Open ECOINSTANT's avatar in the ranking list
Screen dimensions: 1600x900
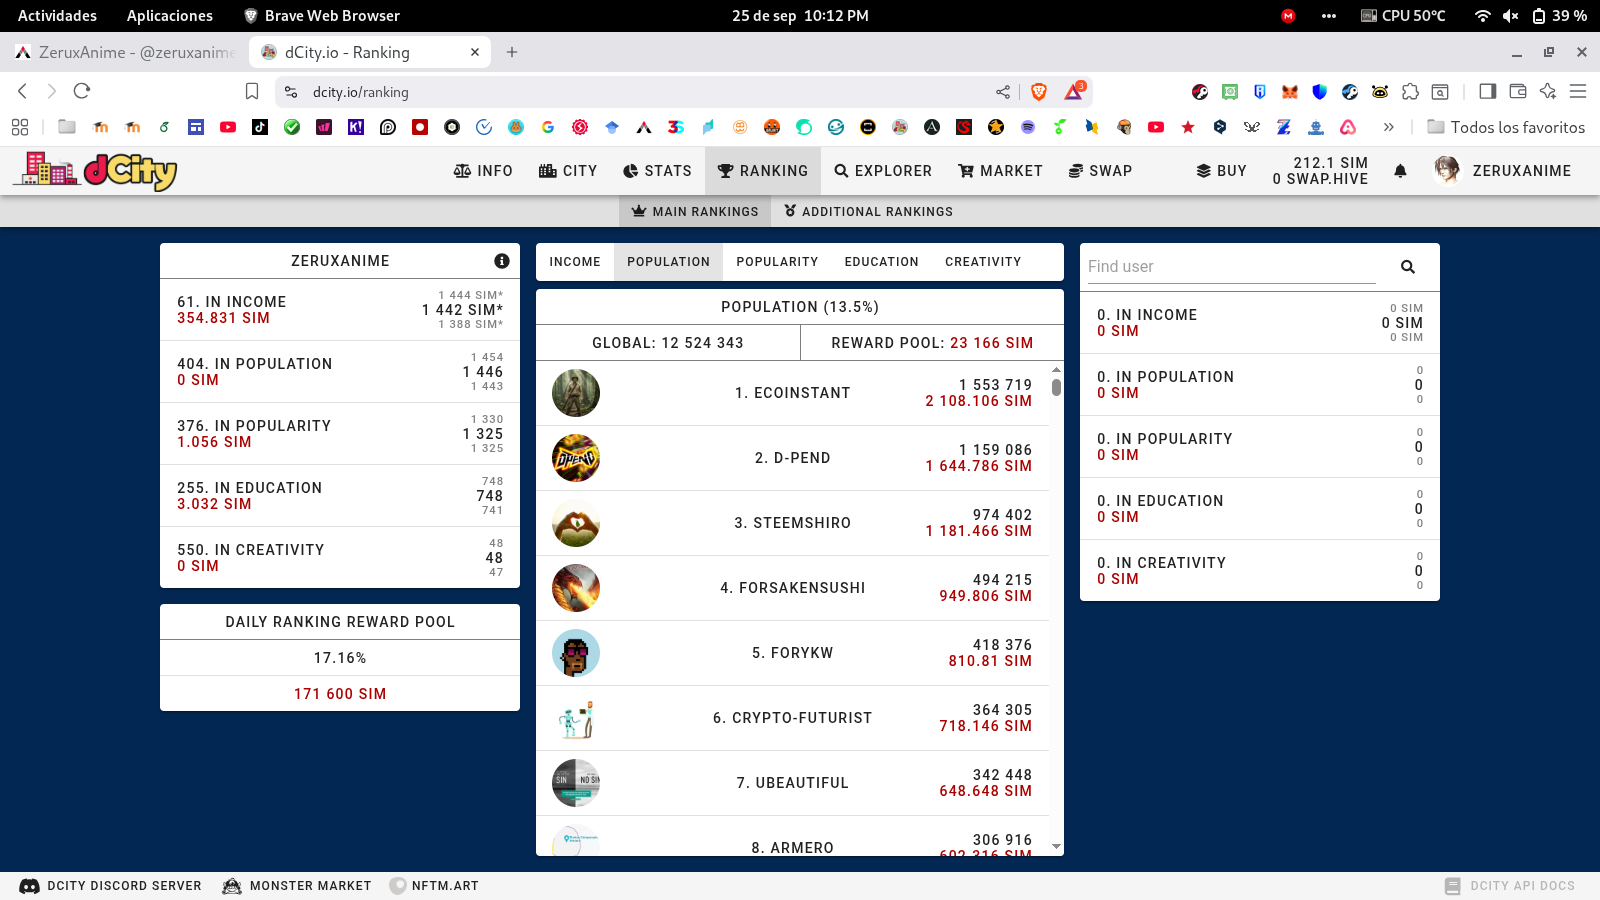576,393
